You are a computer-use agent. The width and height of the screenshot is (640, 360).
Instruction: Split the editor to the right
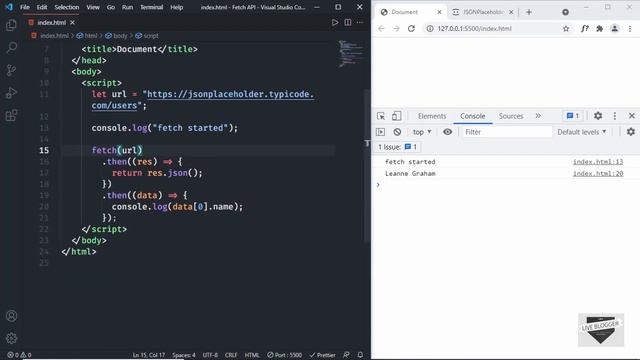click(x=348, y=22)
